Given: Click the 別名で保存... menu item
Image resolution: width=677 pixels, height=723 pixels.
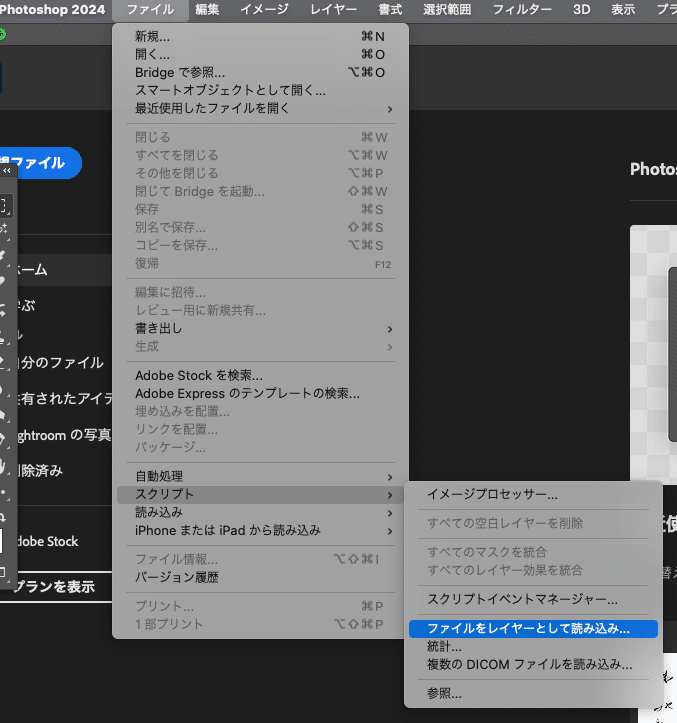Looking at the screenshot, I should point(260,227).
